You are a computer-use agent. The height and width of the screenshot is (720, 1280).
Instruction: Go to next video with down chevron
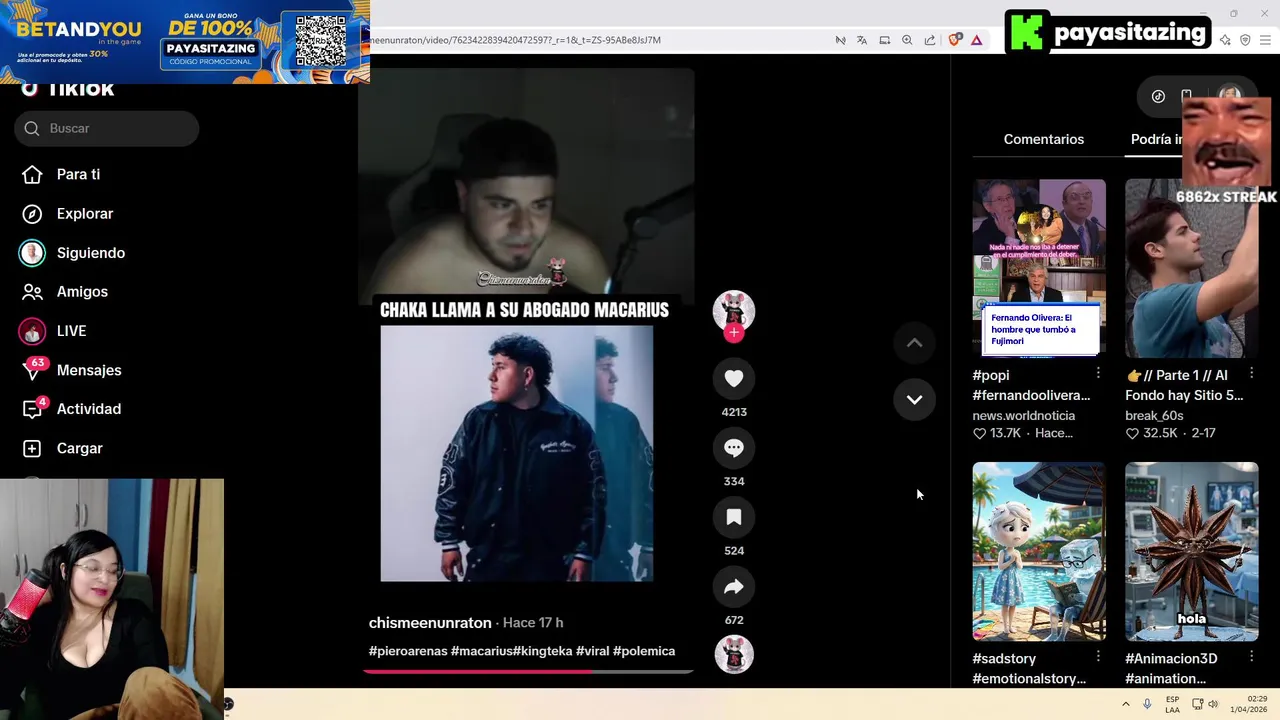click(x=914, y=399)
